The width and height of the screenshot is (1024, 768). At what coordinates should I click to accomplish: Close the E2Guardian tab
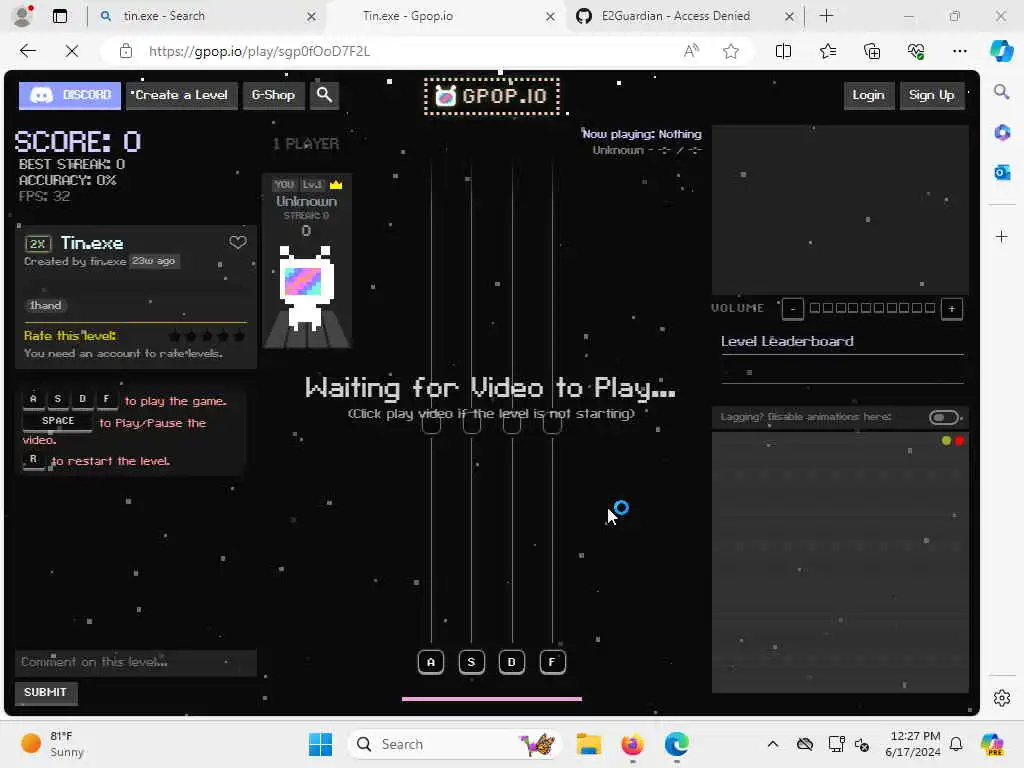point(790,16)
